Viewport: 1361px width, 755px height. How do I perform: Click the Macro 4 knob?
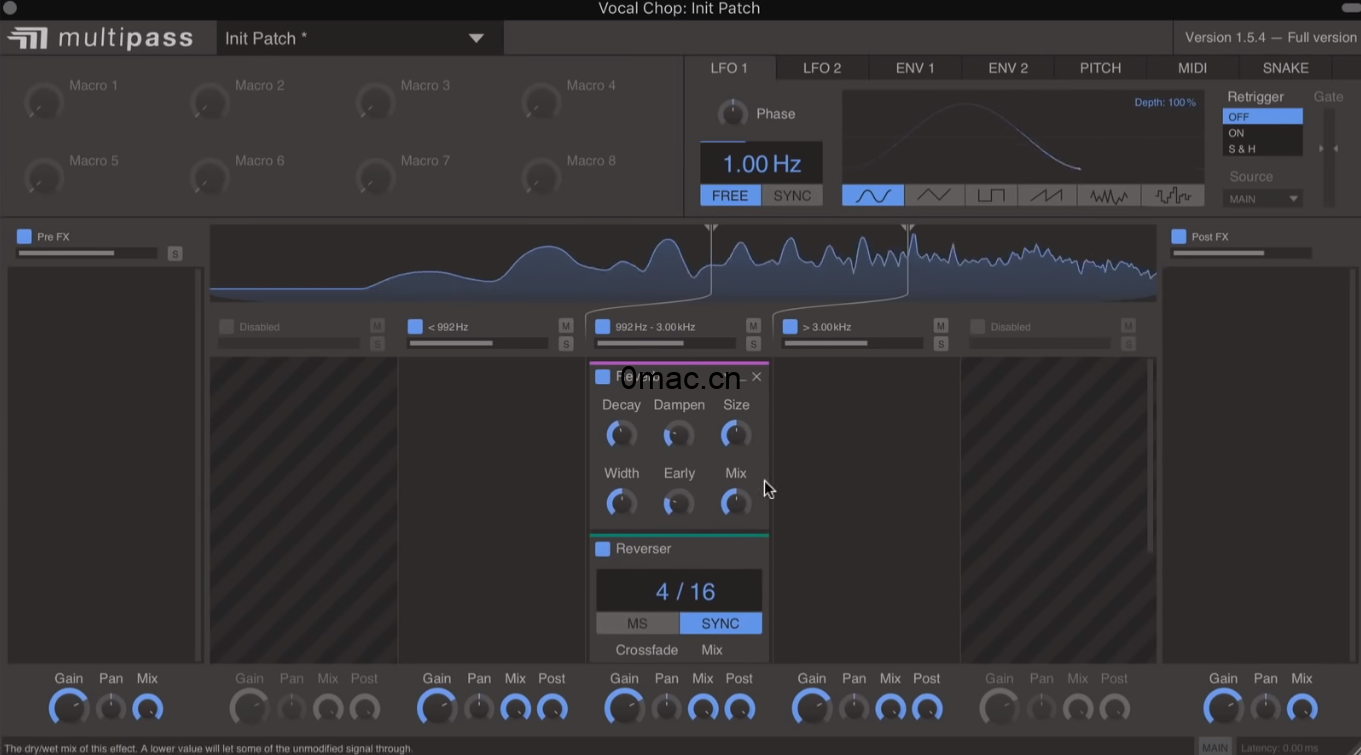coord(541,101)
